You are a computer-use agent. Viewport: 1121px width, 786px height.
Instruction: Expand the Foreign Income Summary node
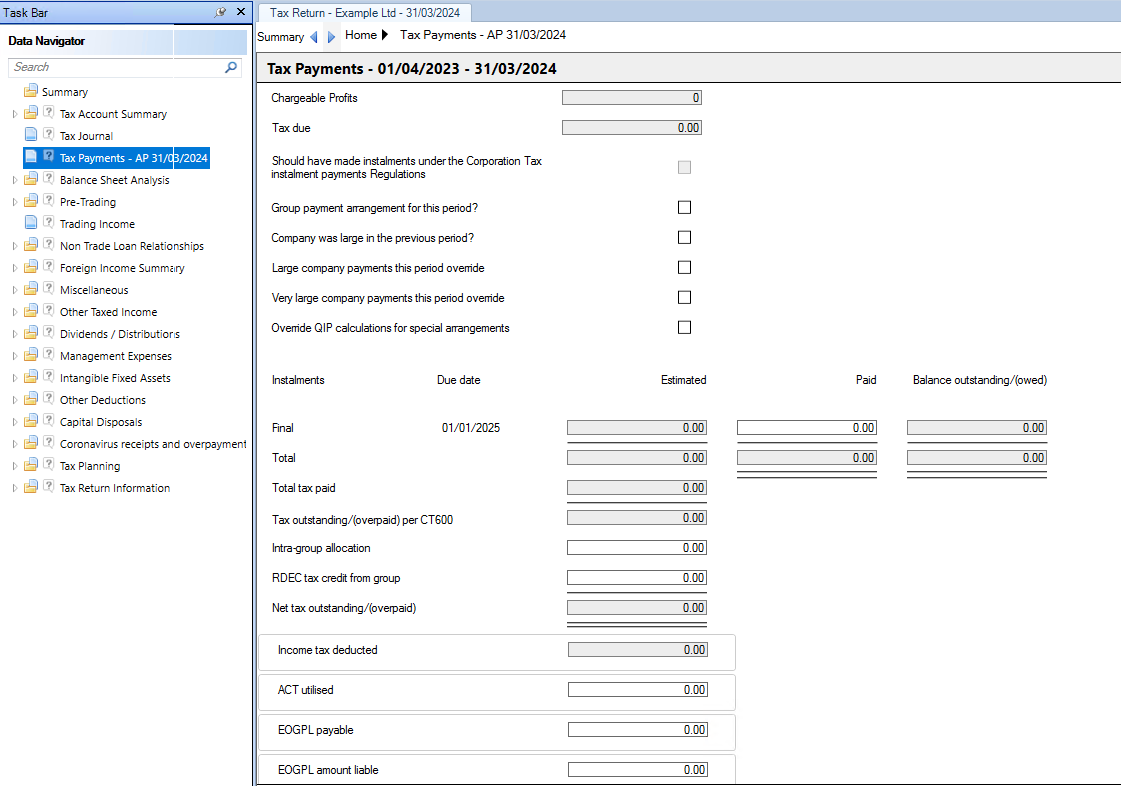15,268
